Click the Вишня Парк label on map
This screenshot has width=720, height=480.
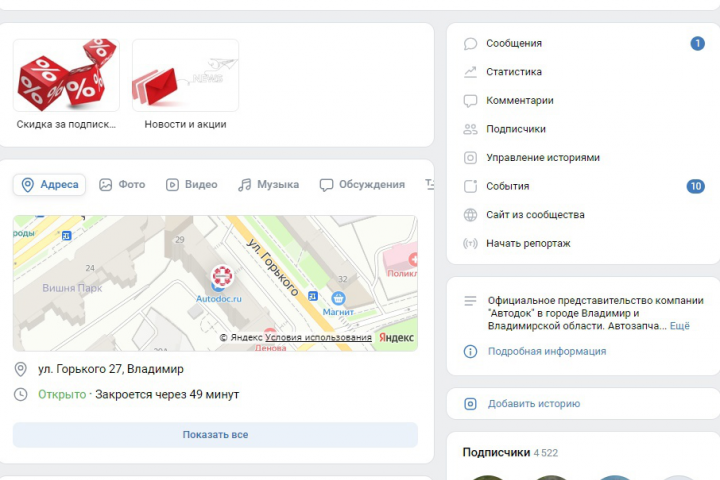tap(72, 288)
